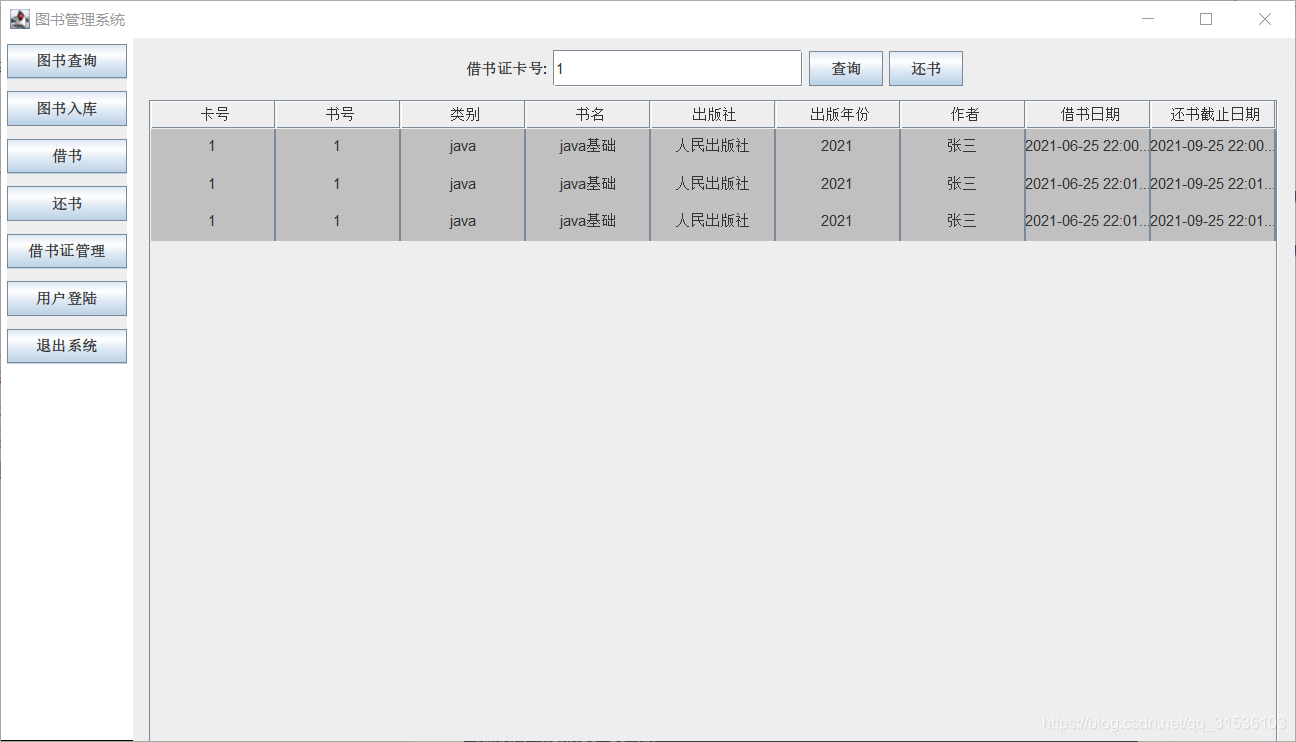Click the 卡号 column header
The height and width of the screenshot is (742, 1296).
(x=212, y=113)
